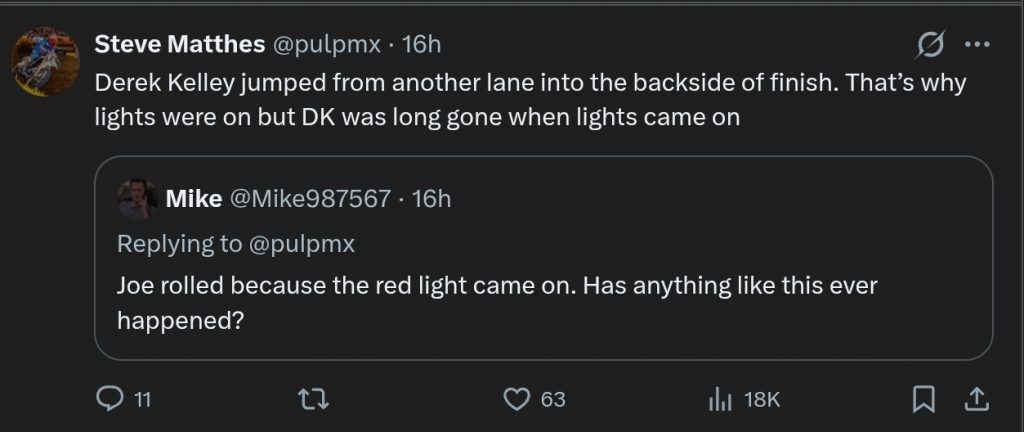Click the share upload arrow icon
Screen dimensions: 1024x432
click(x=975, y=399)
